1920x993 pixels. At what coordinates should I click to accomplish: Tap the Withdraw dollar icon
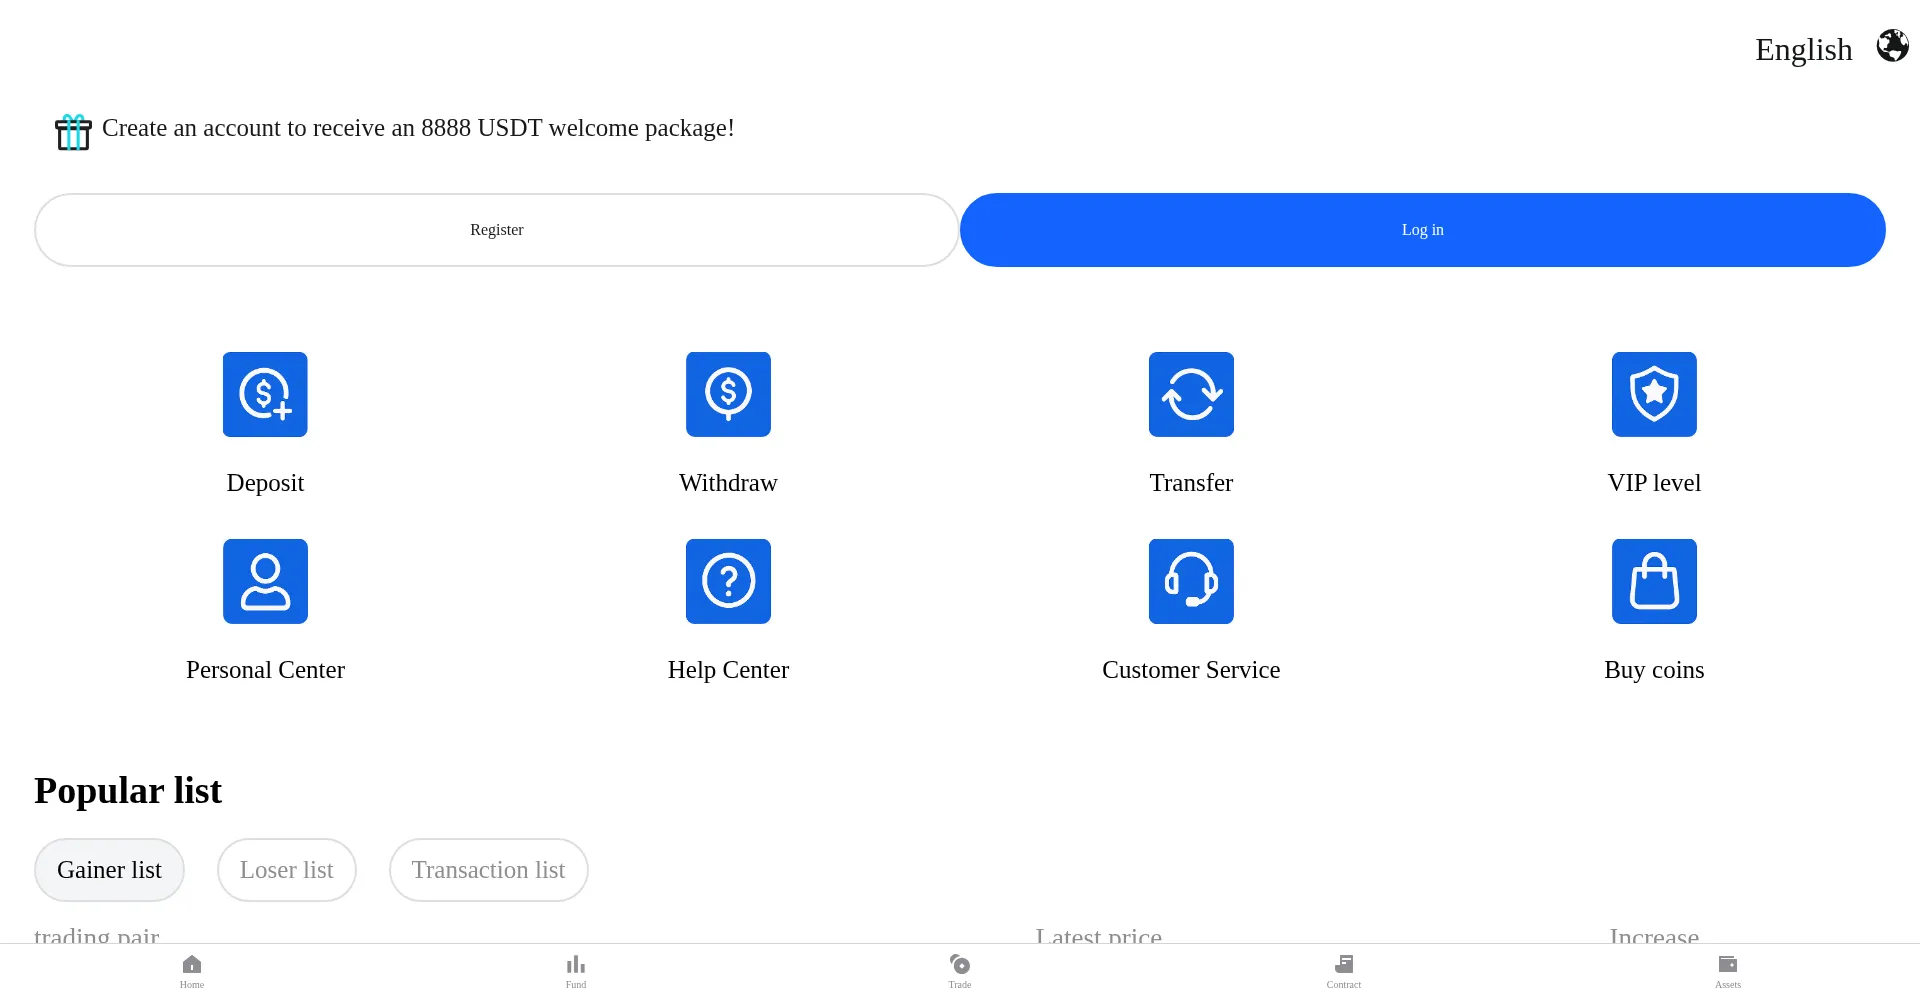(728, 394)
